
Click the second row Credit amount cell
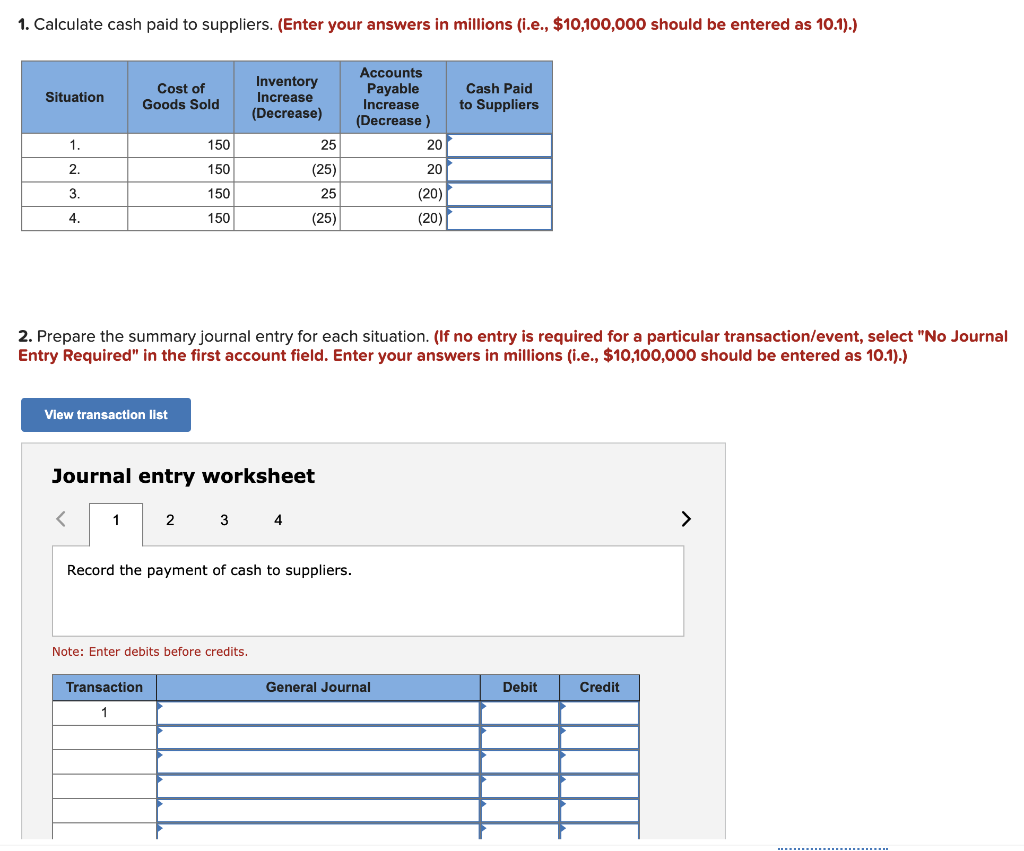point(599,737)
